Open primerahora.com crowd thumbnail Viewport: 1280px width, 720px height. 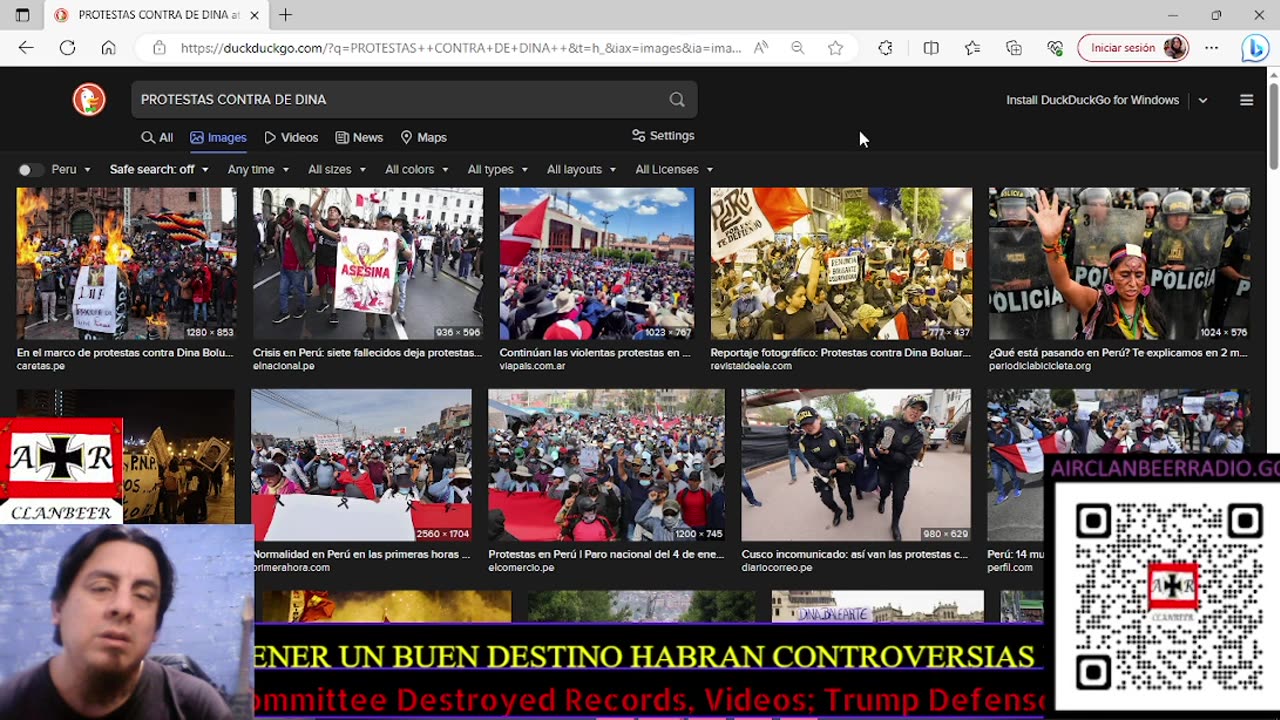pos(361,465)
